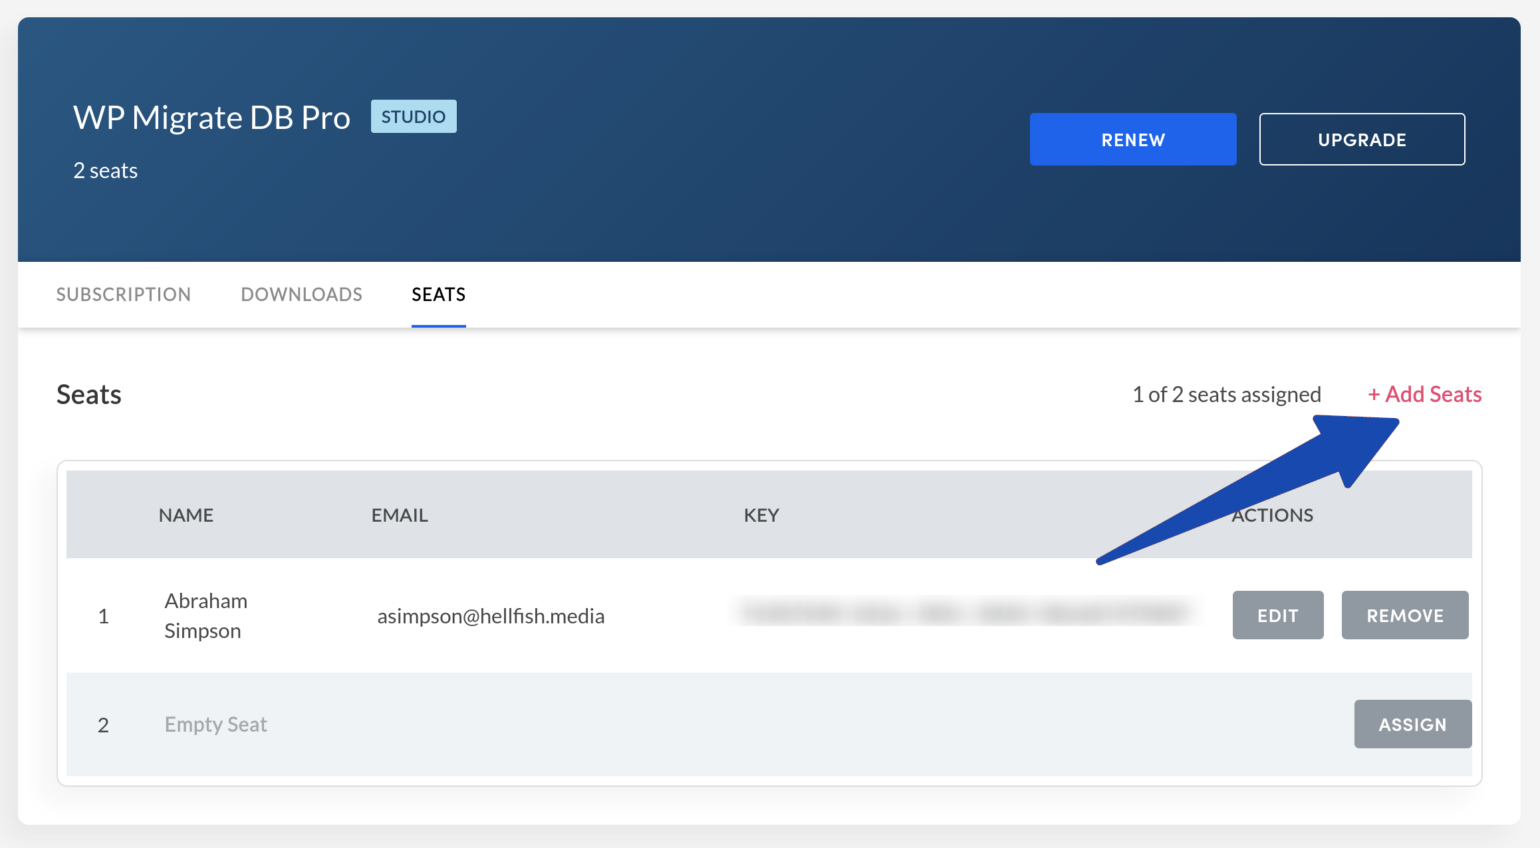
Task: Click the Renew button
Action: [1132, 139]
